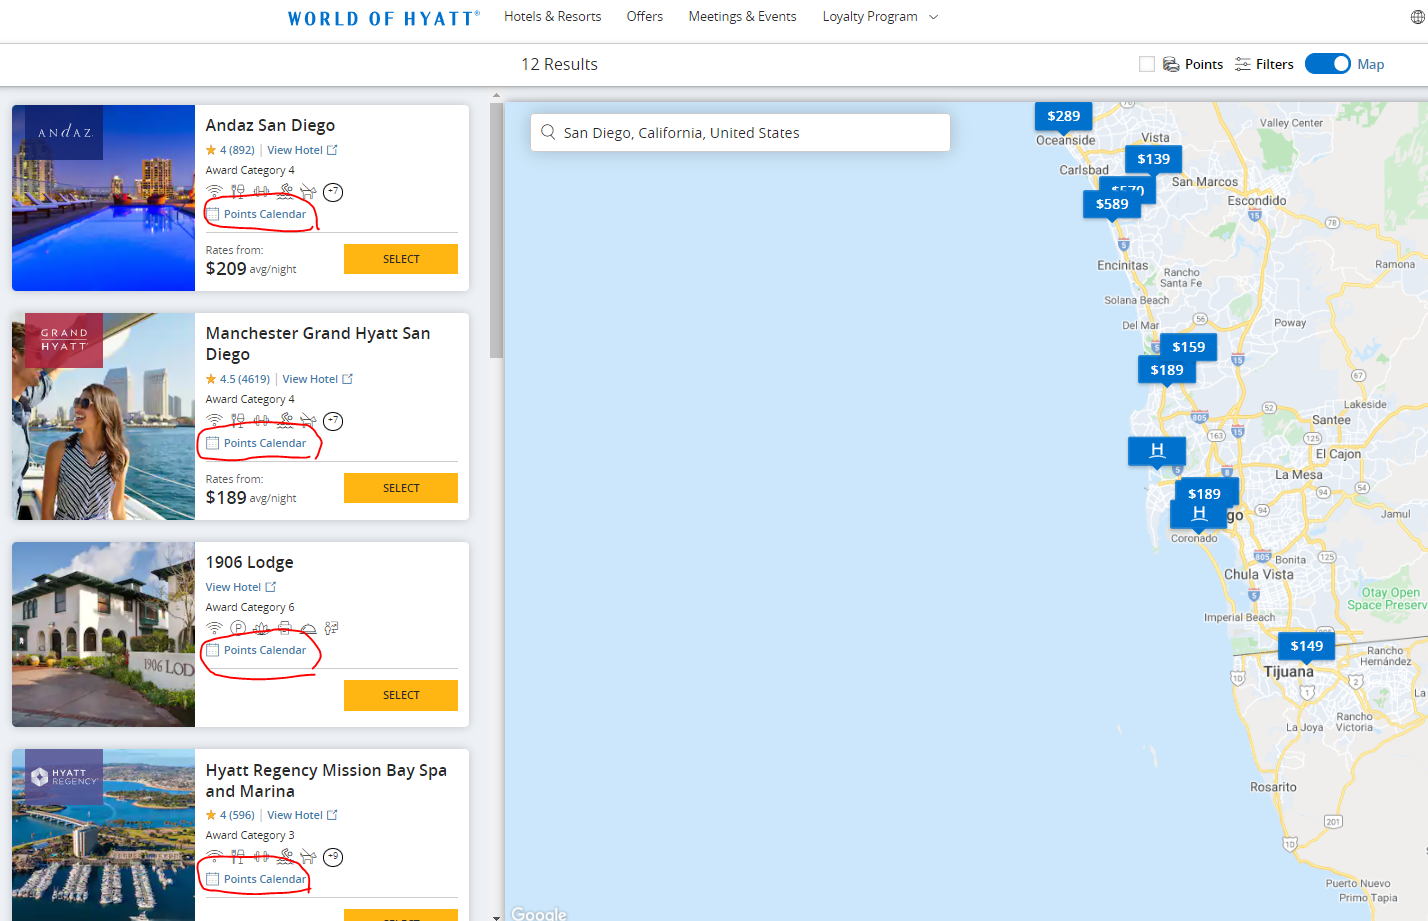Open the Filters panel

(1264, 64)
